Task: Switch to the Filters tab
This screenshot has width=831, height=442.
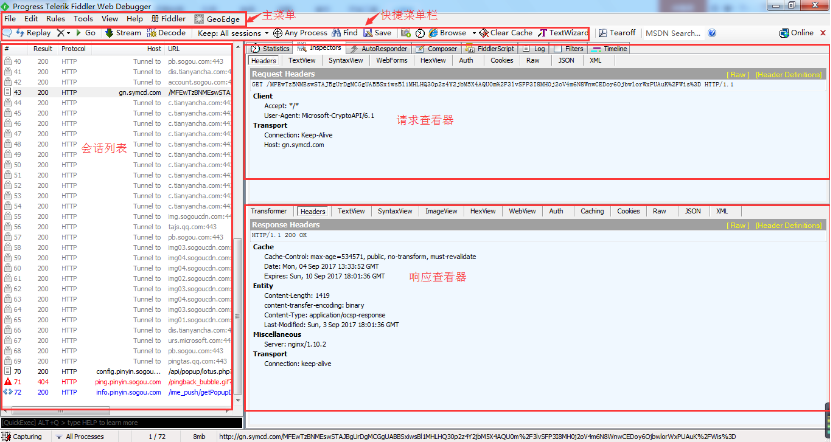Action: point(569,49)
